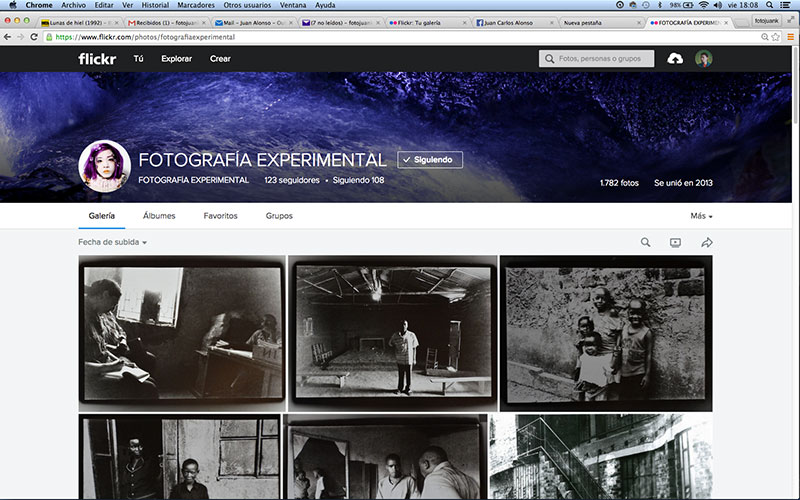Viewport: 800px width, 500px height.
Task: Open the upload cloud icon
Action: tap(675, 59)
